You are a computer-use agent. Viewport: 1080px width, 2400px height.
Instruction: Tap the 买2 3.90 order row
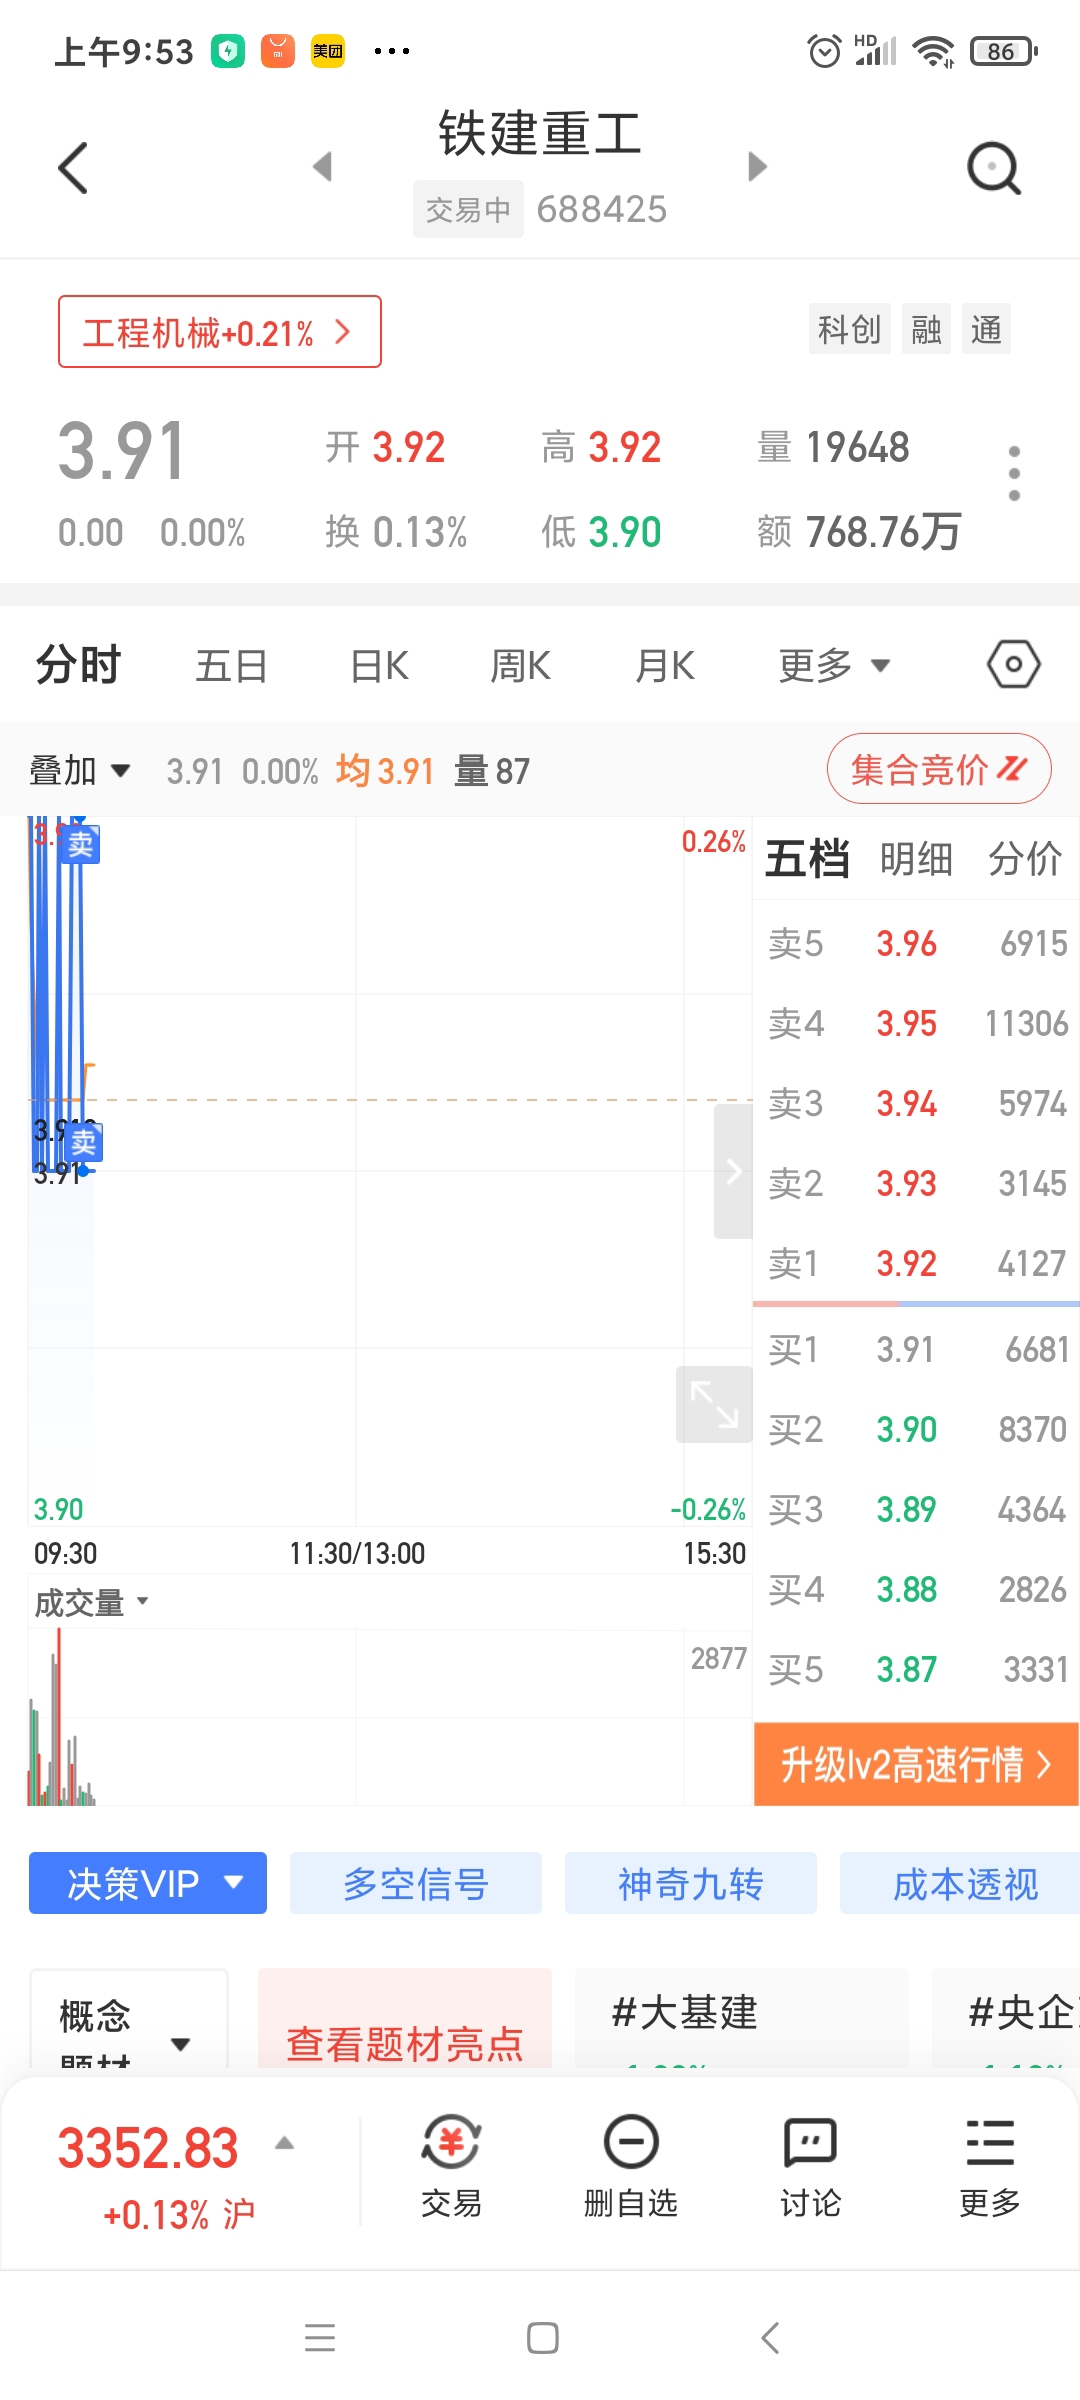(x=916, y=1429)
